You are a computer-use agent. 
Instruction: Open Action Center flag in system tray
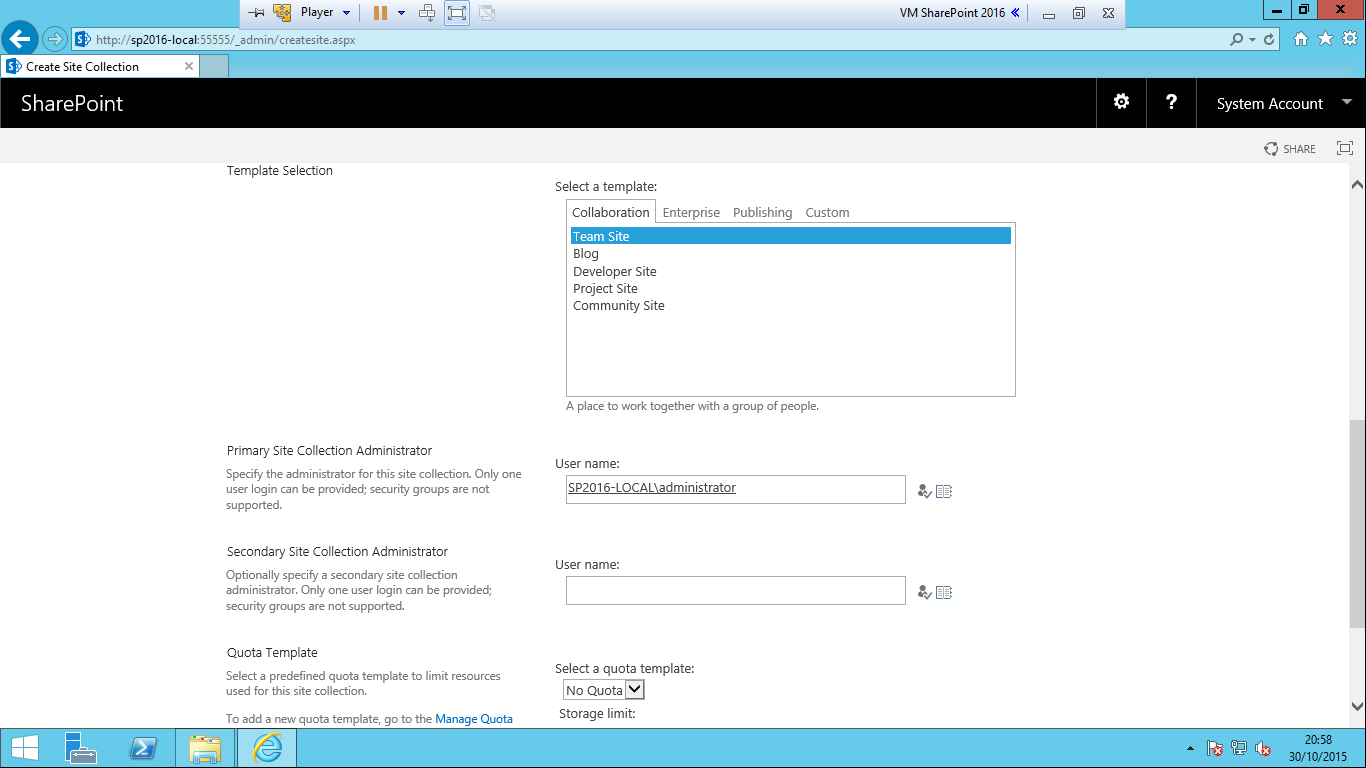(1215, 748)
